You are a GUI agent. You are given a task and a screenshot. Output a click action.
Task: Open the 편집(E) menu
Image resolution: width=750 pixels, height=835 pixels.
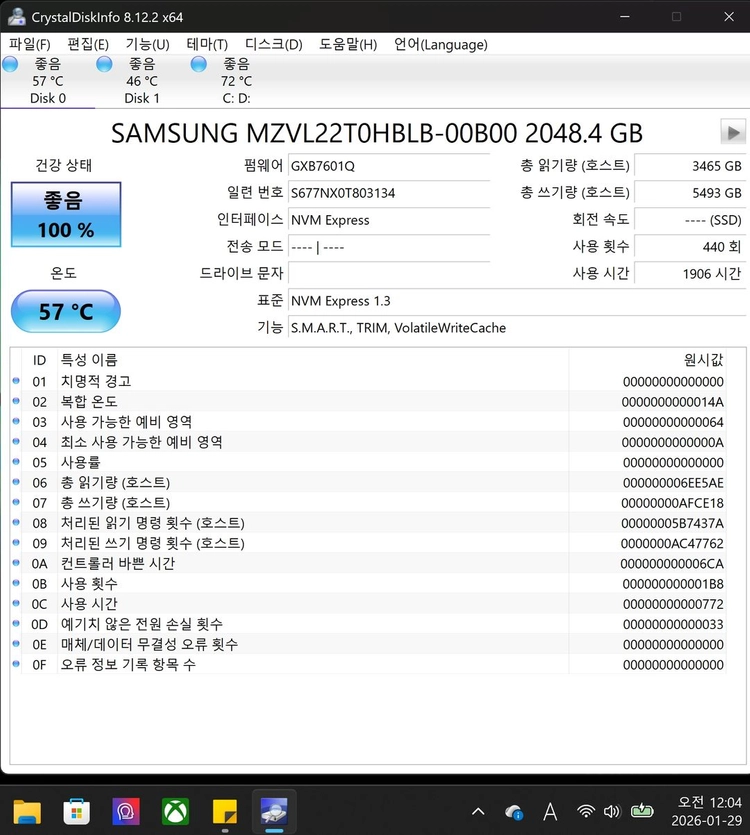coord(88,44)
